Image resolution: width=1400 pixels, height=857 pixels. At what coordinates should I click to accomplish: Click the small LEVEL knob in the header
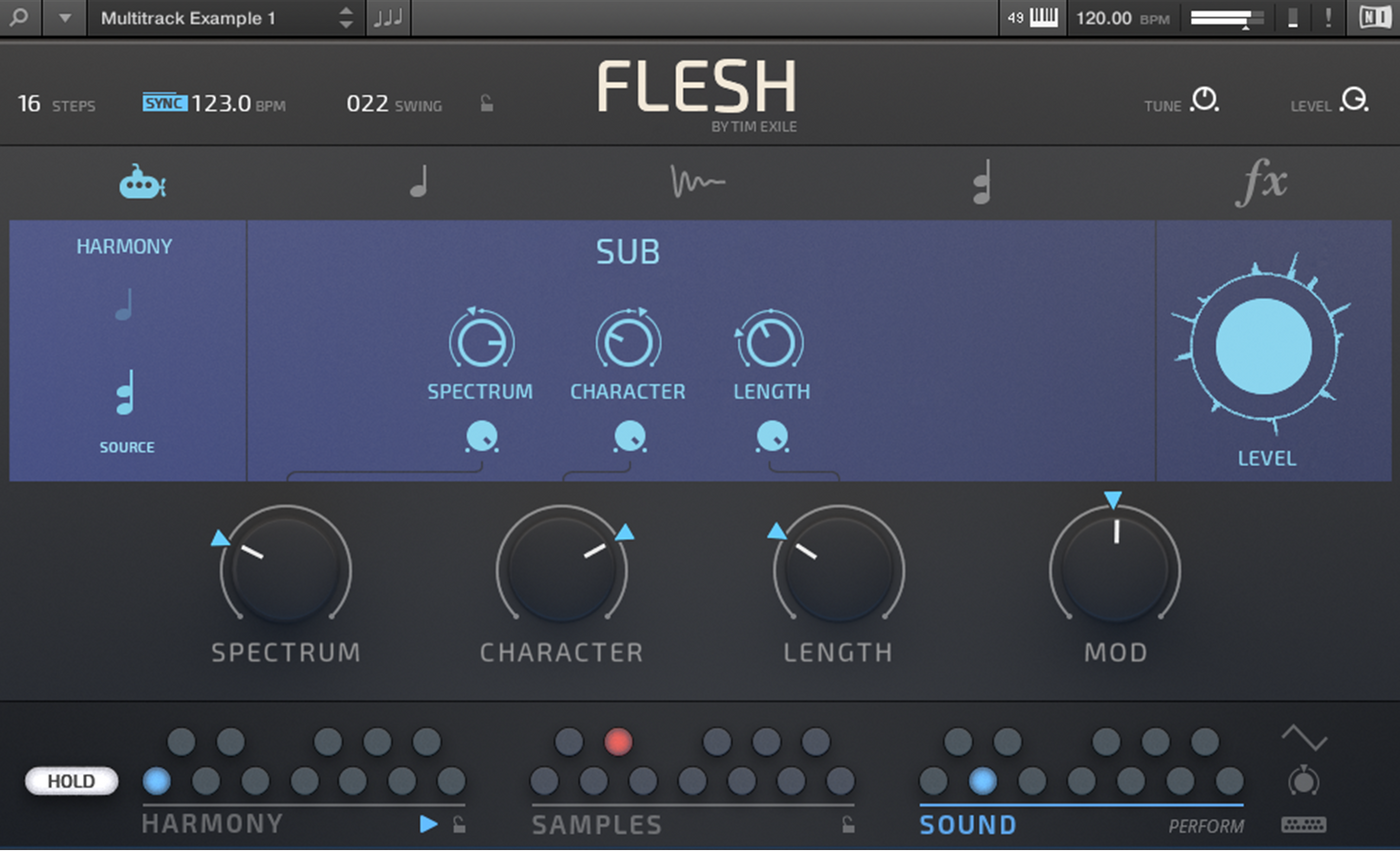1354,101
